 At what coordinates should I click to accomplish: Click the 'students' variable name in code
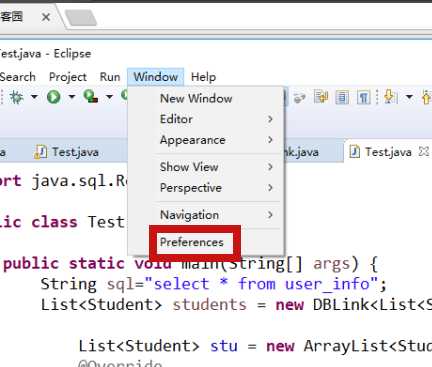[x=209, y=305]
